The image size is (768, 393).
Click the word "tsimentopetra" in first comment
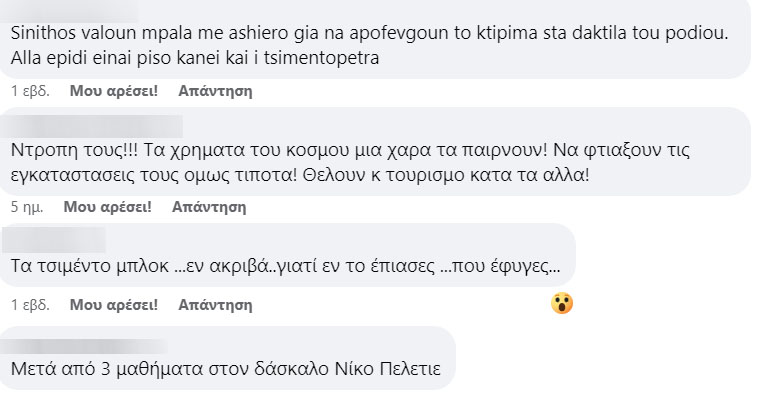pos(321,58)
